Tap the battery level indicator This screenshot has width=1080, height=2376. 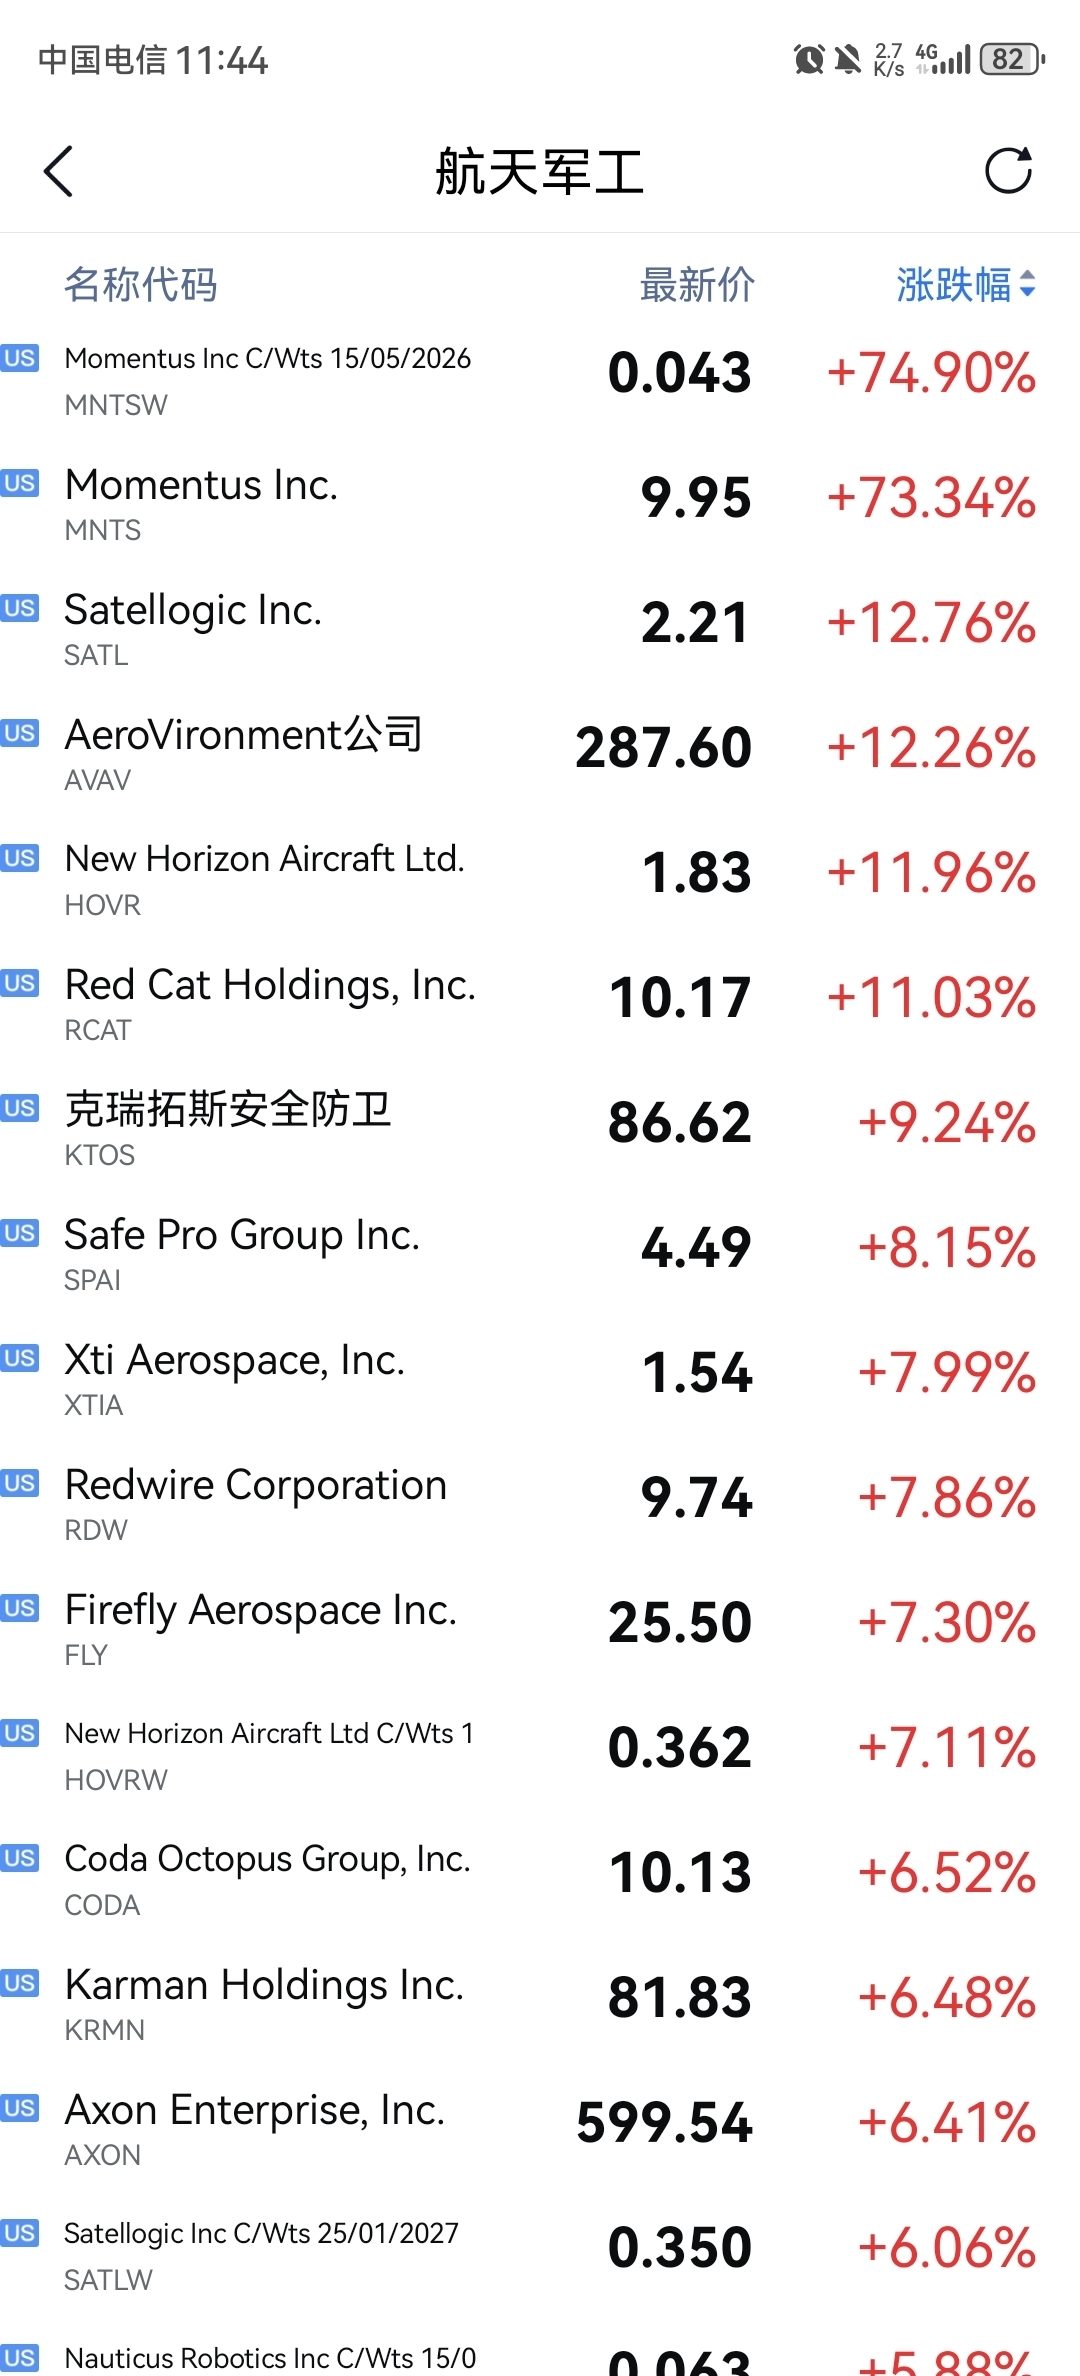click(x=1012, y=60)
